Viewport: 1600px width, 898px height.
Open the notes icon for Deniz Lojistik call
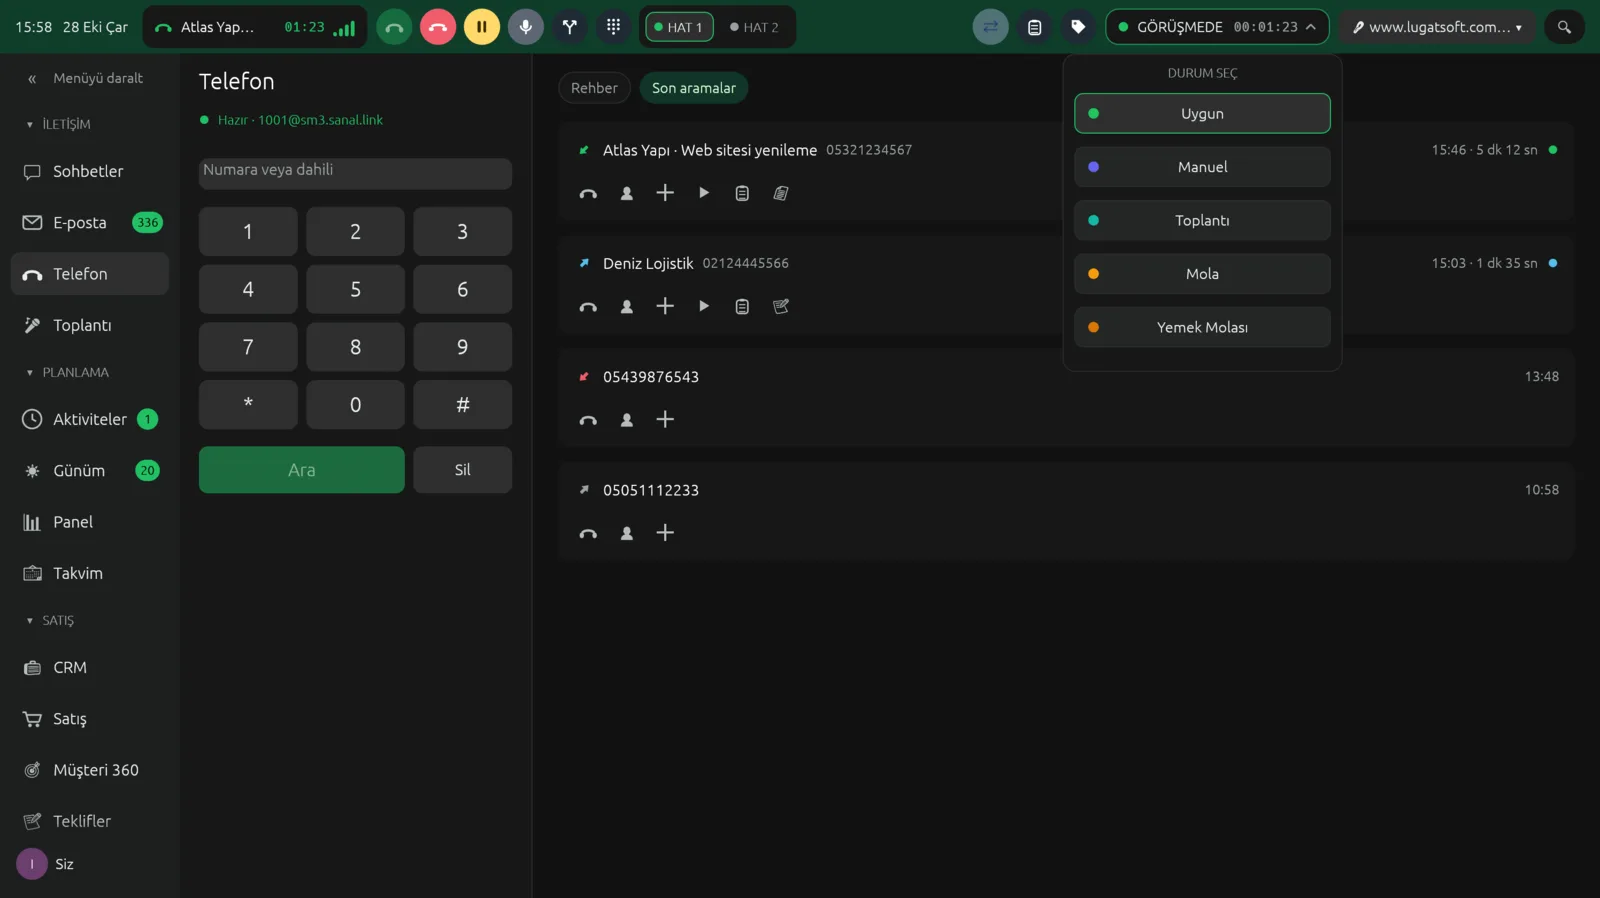click(742, 306)
